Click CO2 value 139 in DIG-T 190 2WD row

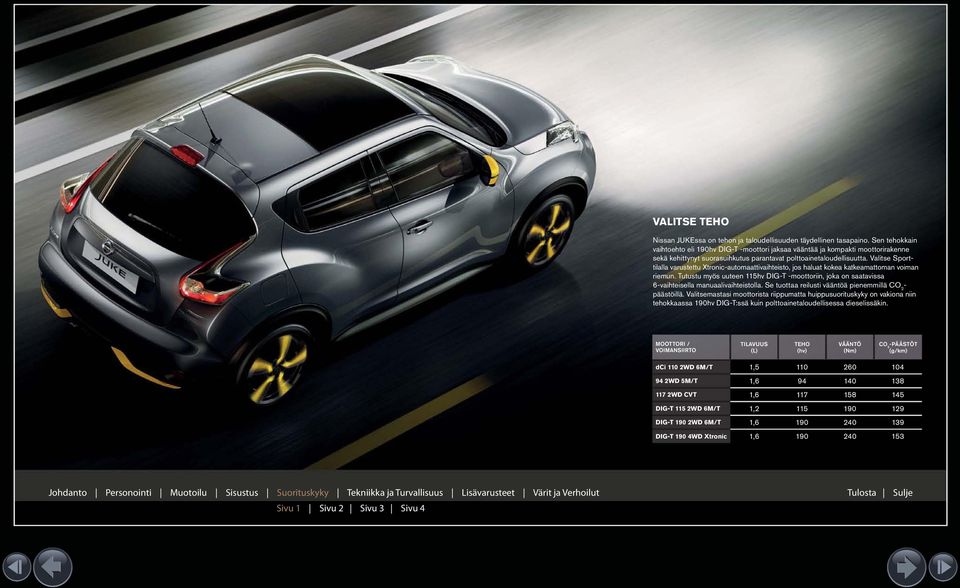coord(898,422)
